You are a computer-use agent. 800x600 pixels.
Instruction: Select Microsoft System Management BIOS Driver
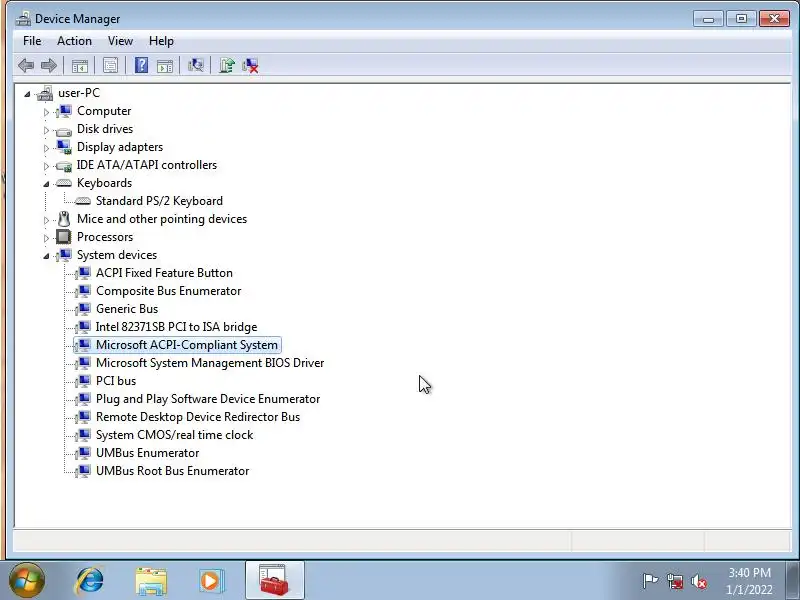coord(210,363)
